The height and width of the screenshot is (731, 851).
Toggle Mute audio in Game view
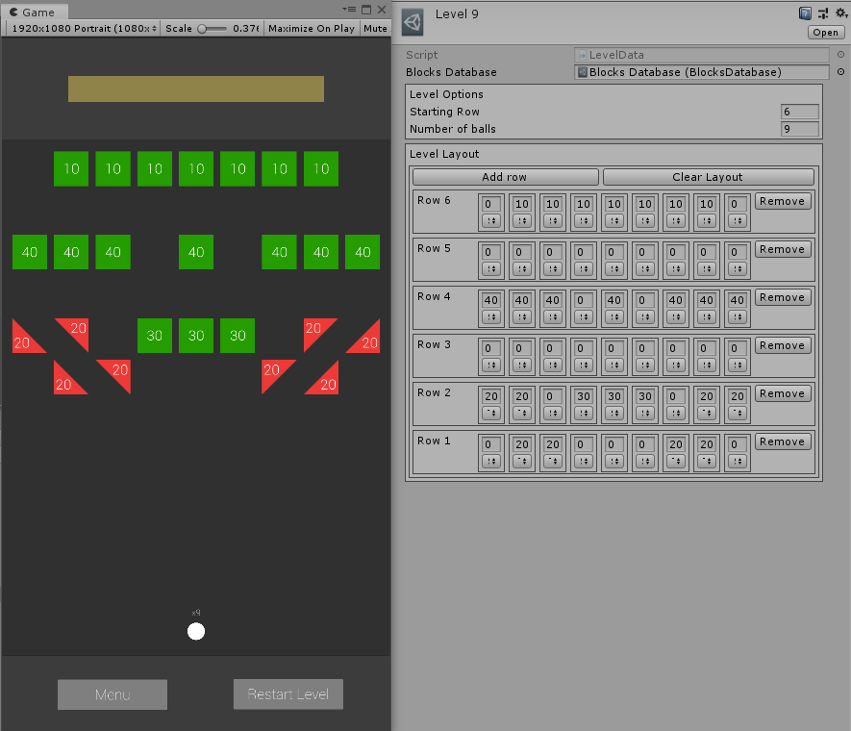click(x=376, y=28)
